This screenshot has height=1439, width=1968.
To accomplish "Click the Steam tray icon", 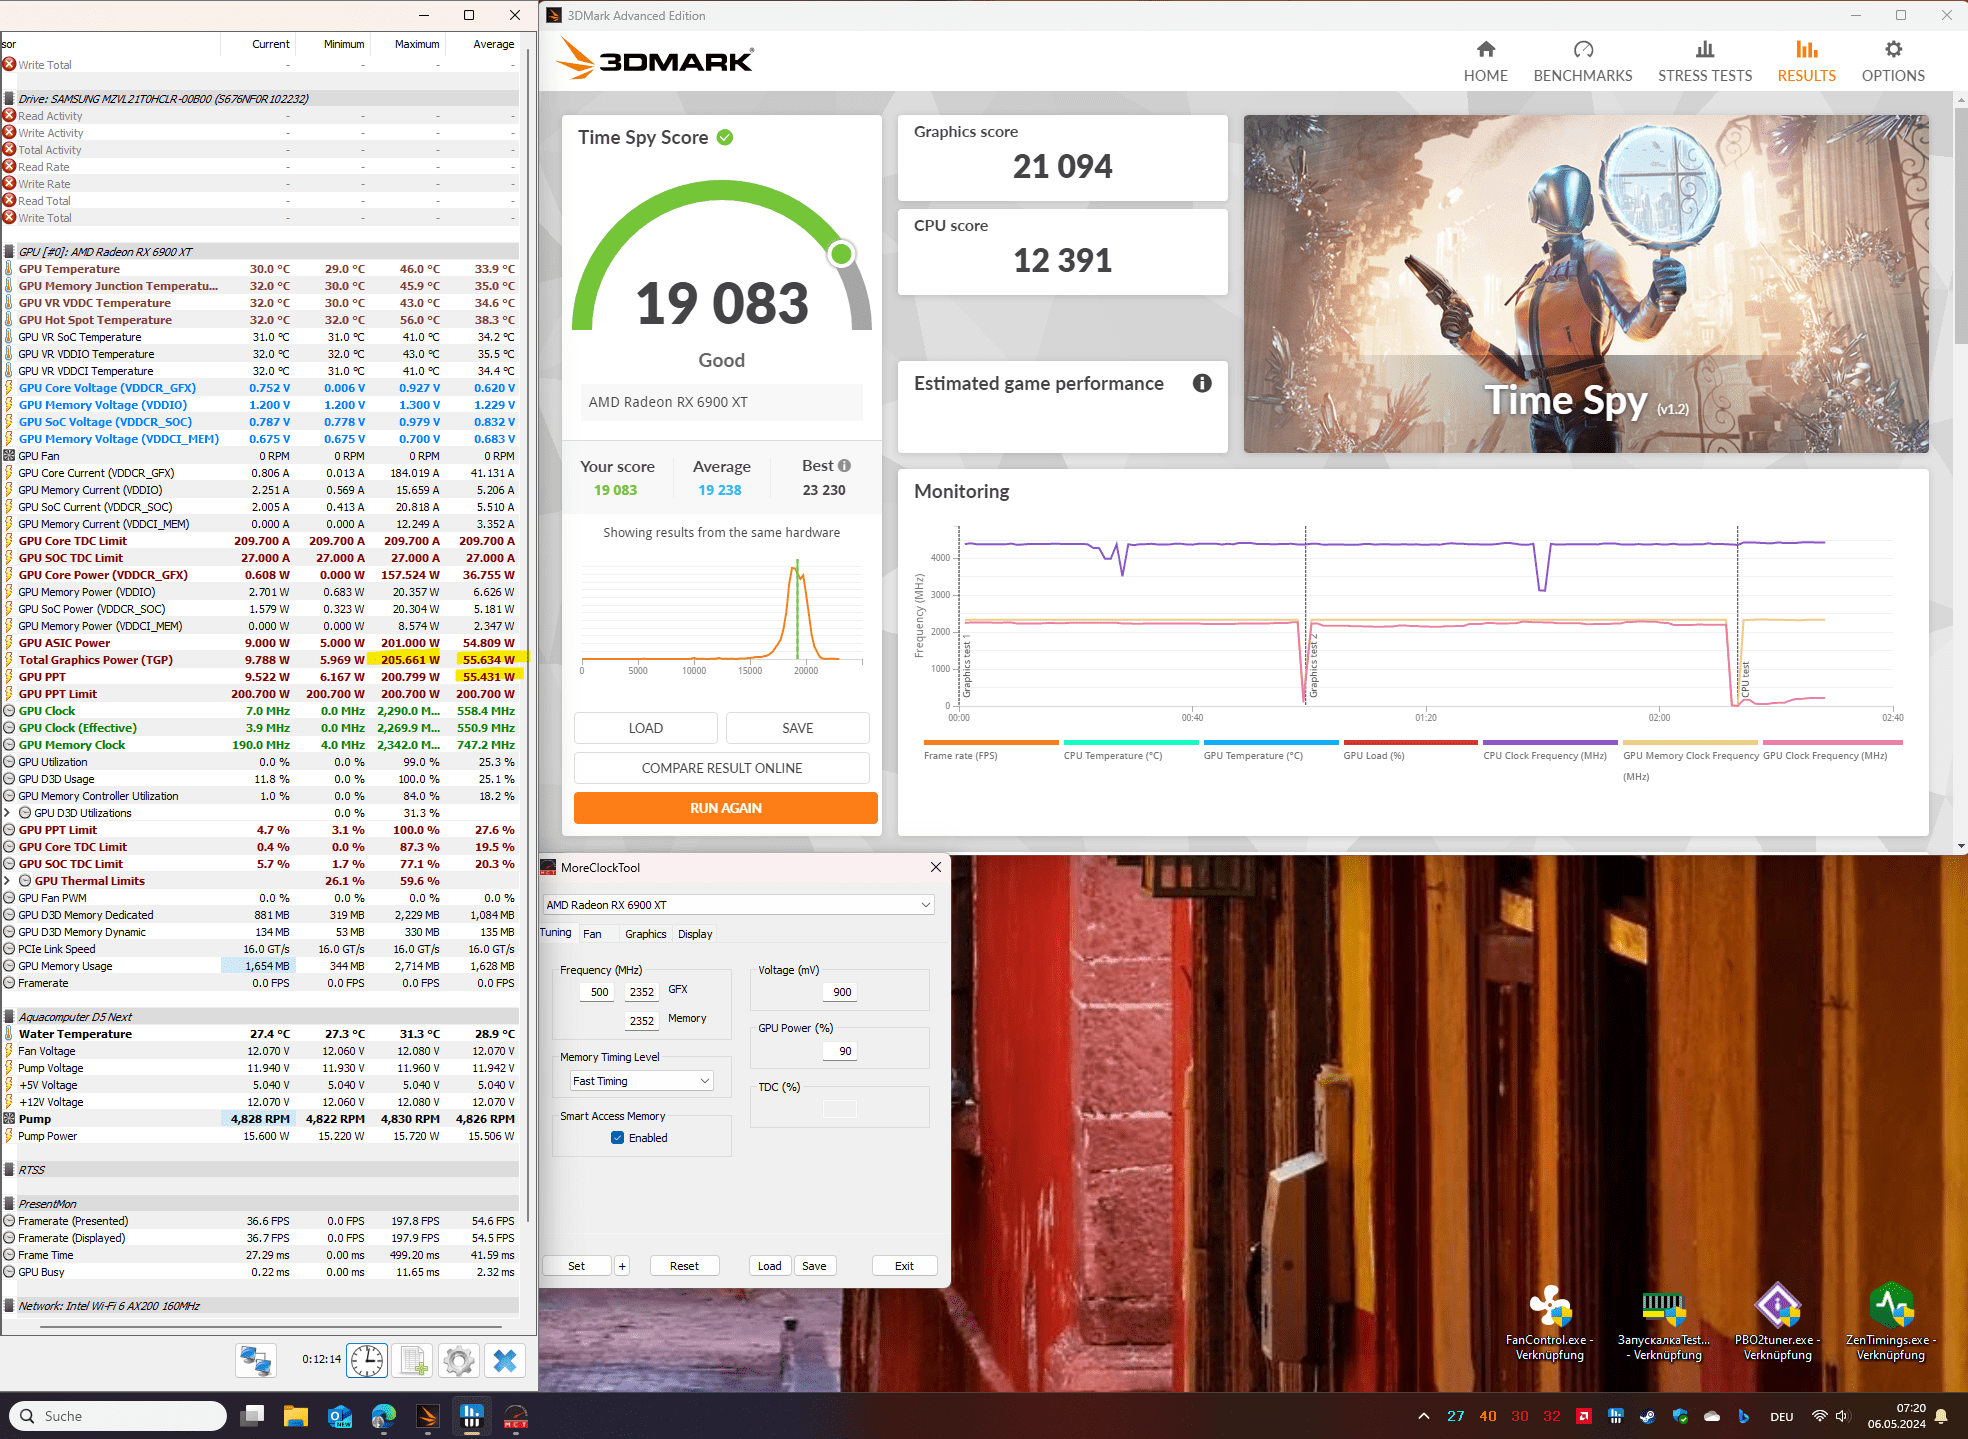I will pyautogui.click(x=1647, y=1416).
